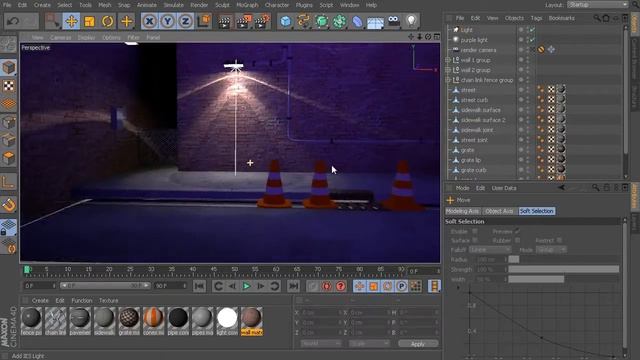Open the timeline filmstrip icon
Viewport: 640px width, 360px height.
pyautogui.click(x=434, y=286)
